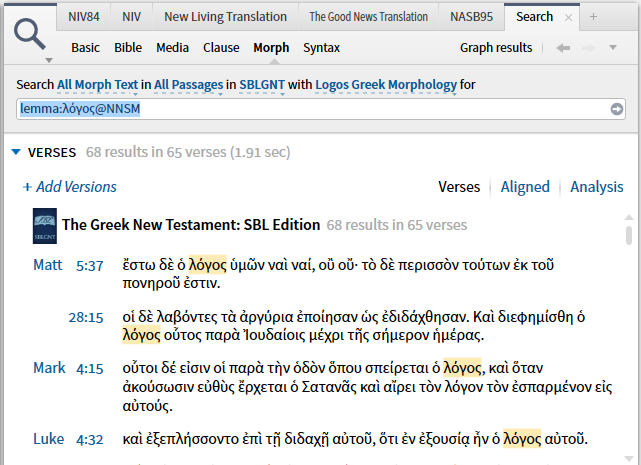641x465 pixels.
Task: Switch to Aligned view
Action: tap(525, 187)
